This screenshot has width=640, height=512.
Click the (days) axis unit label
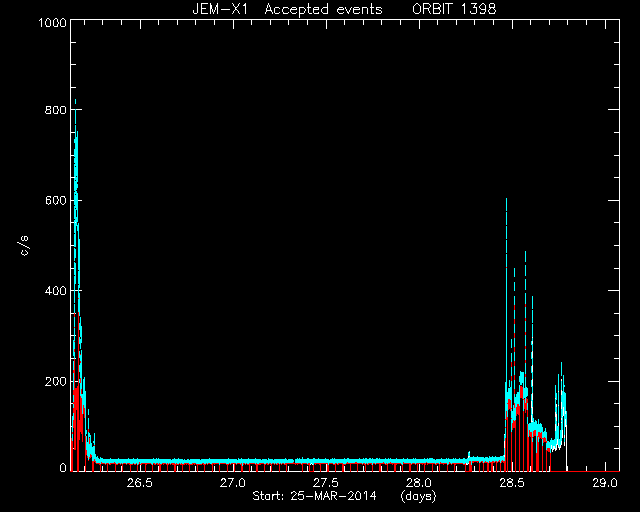click(x=418, y=496)
